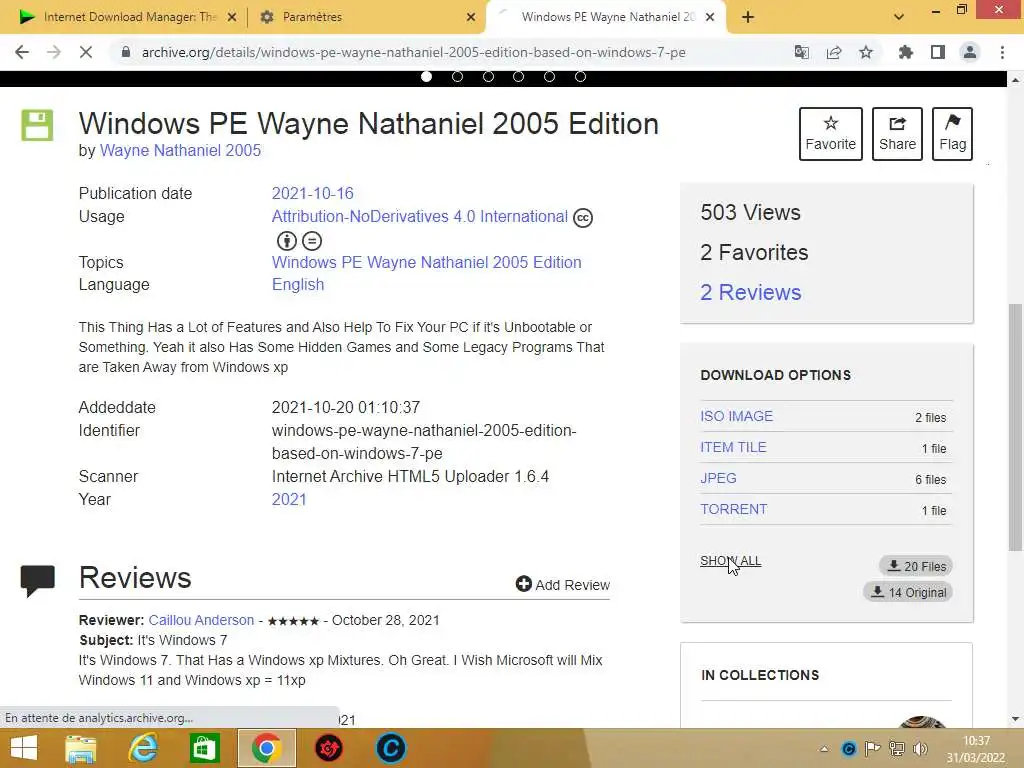
Task: Open blue C application in taskbar
Action: coord(391,748)
